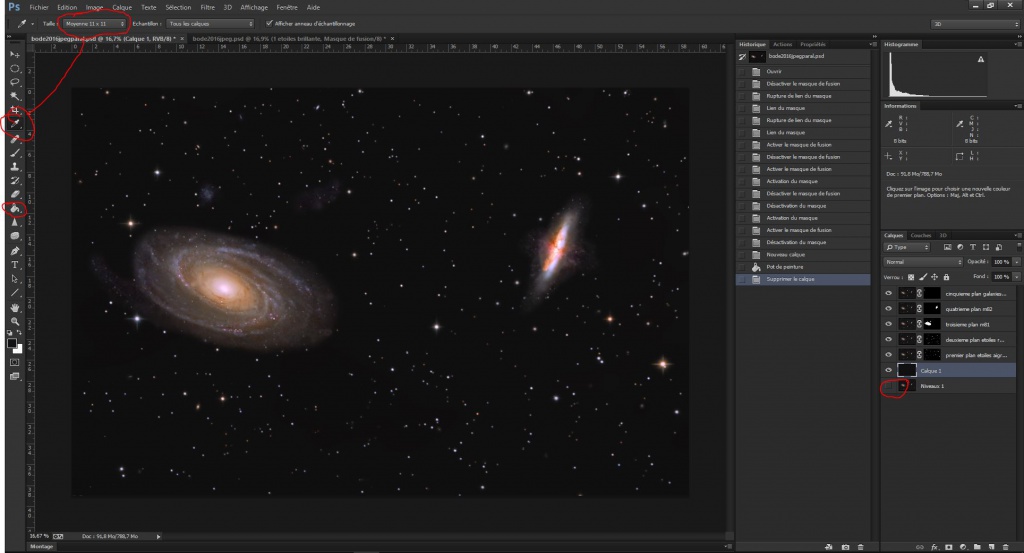Switch to the Couches tab
This screenshot has height=553, width=1024.
pyautogui.click(x=920, y=235)
